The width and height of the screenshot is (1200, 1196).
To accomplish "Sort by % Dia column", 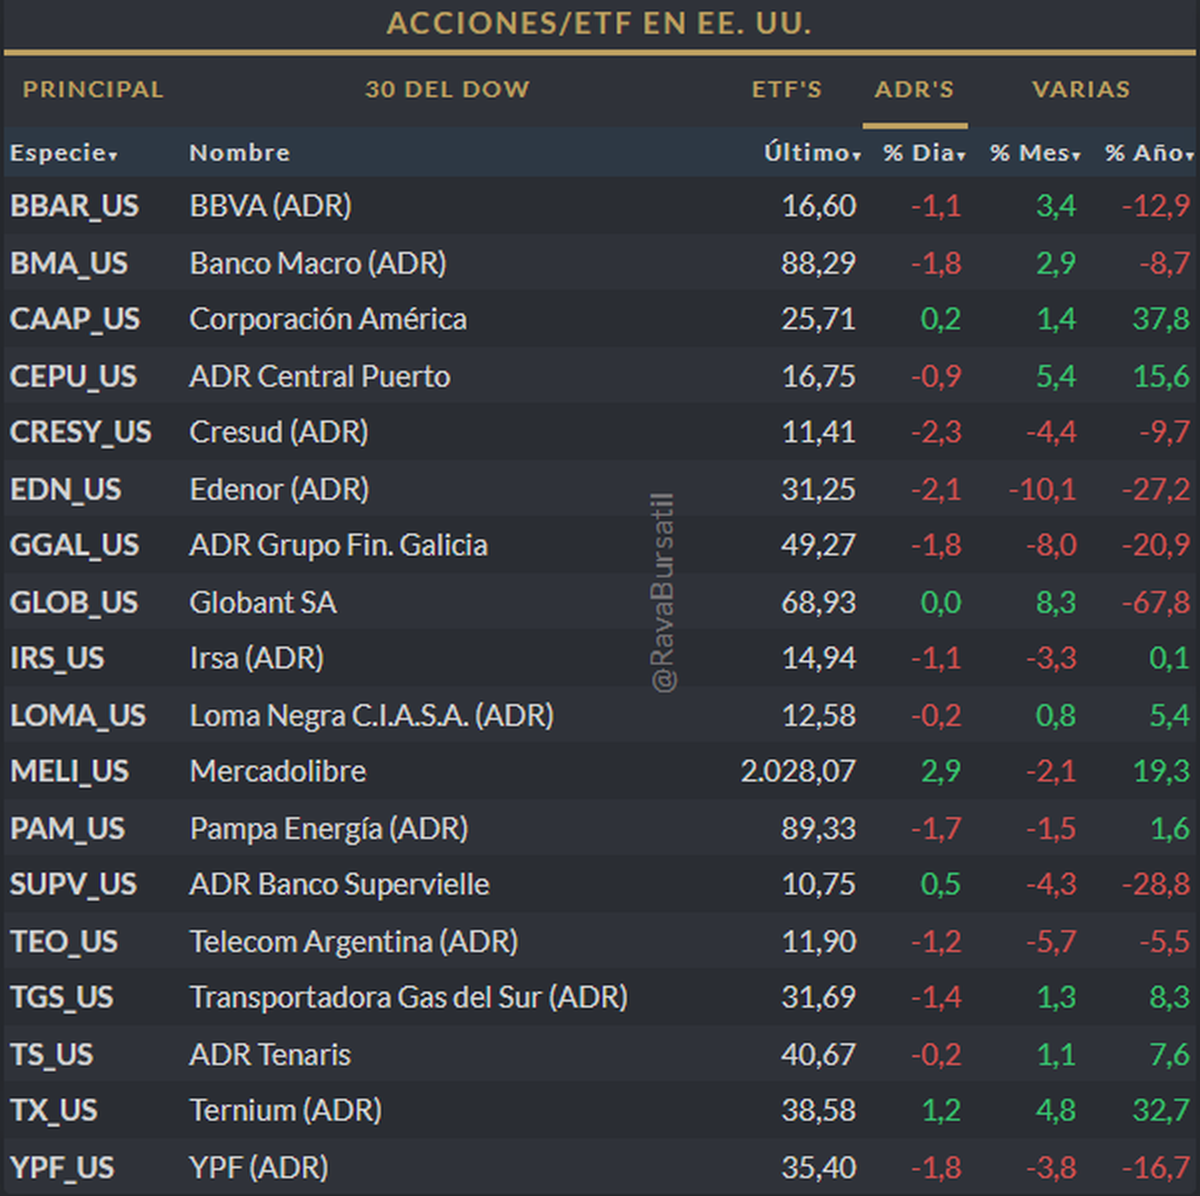I will tap(923, 153).
